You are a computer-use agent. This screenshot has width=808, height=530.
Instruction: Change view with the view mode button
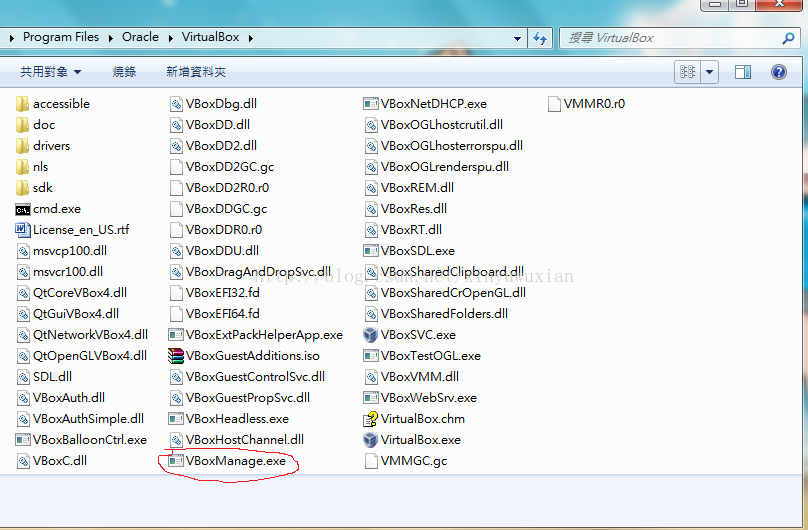point(687,72)
